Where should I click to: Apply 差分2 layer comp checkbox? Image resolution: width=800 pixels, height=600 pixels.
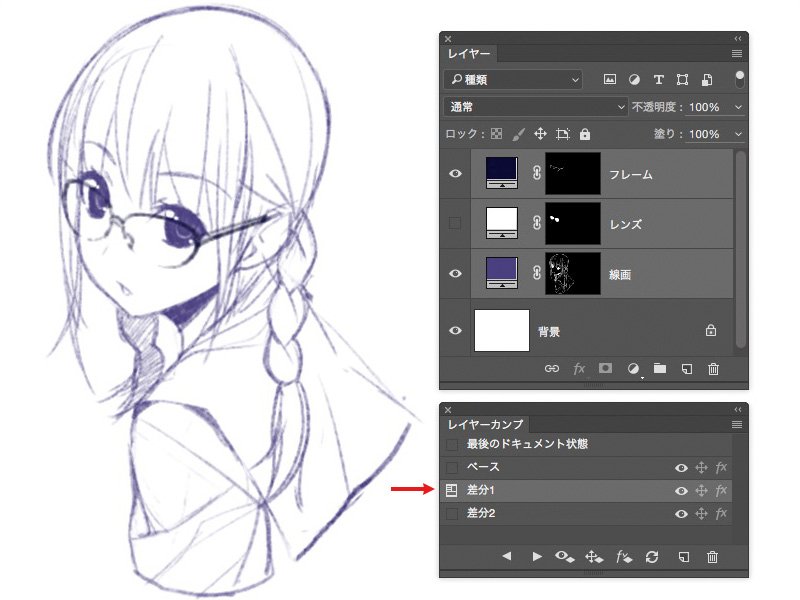(x=452, y=514)
